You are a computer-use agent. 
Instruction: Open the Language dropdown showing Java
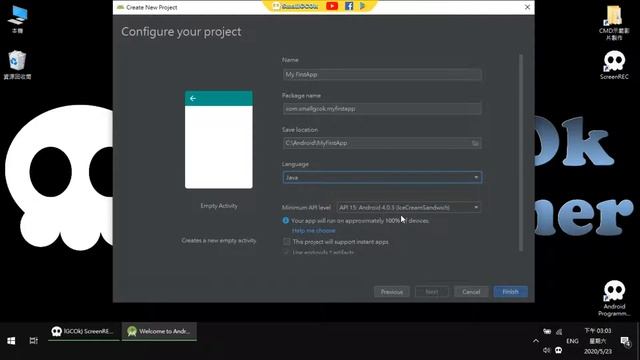tap(382, 177)
